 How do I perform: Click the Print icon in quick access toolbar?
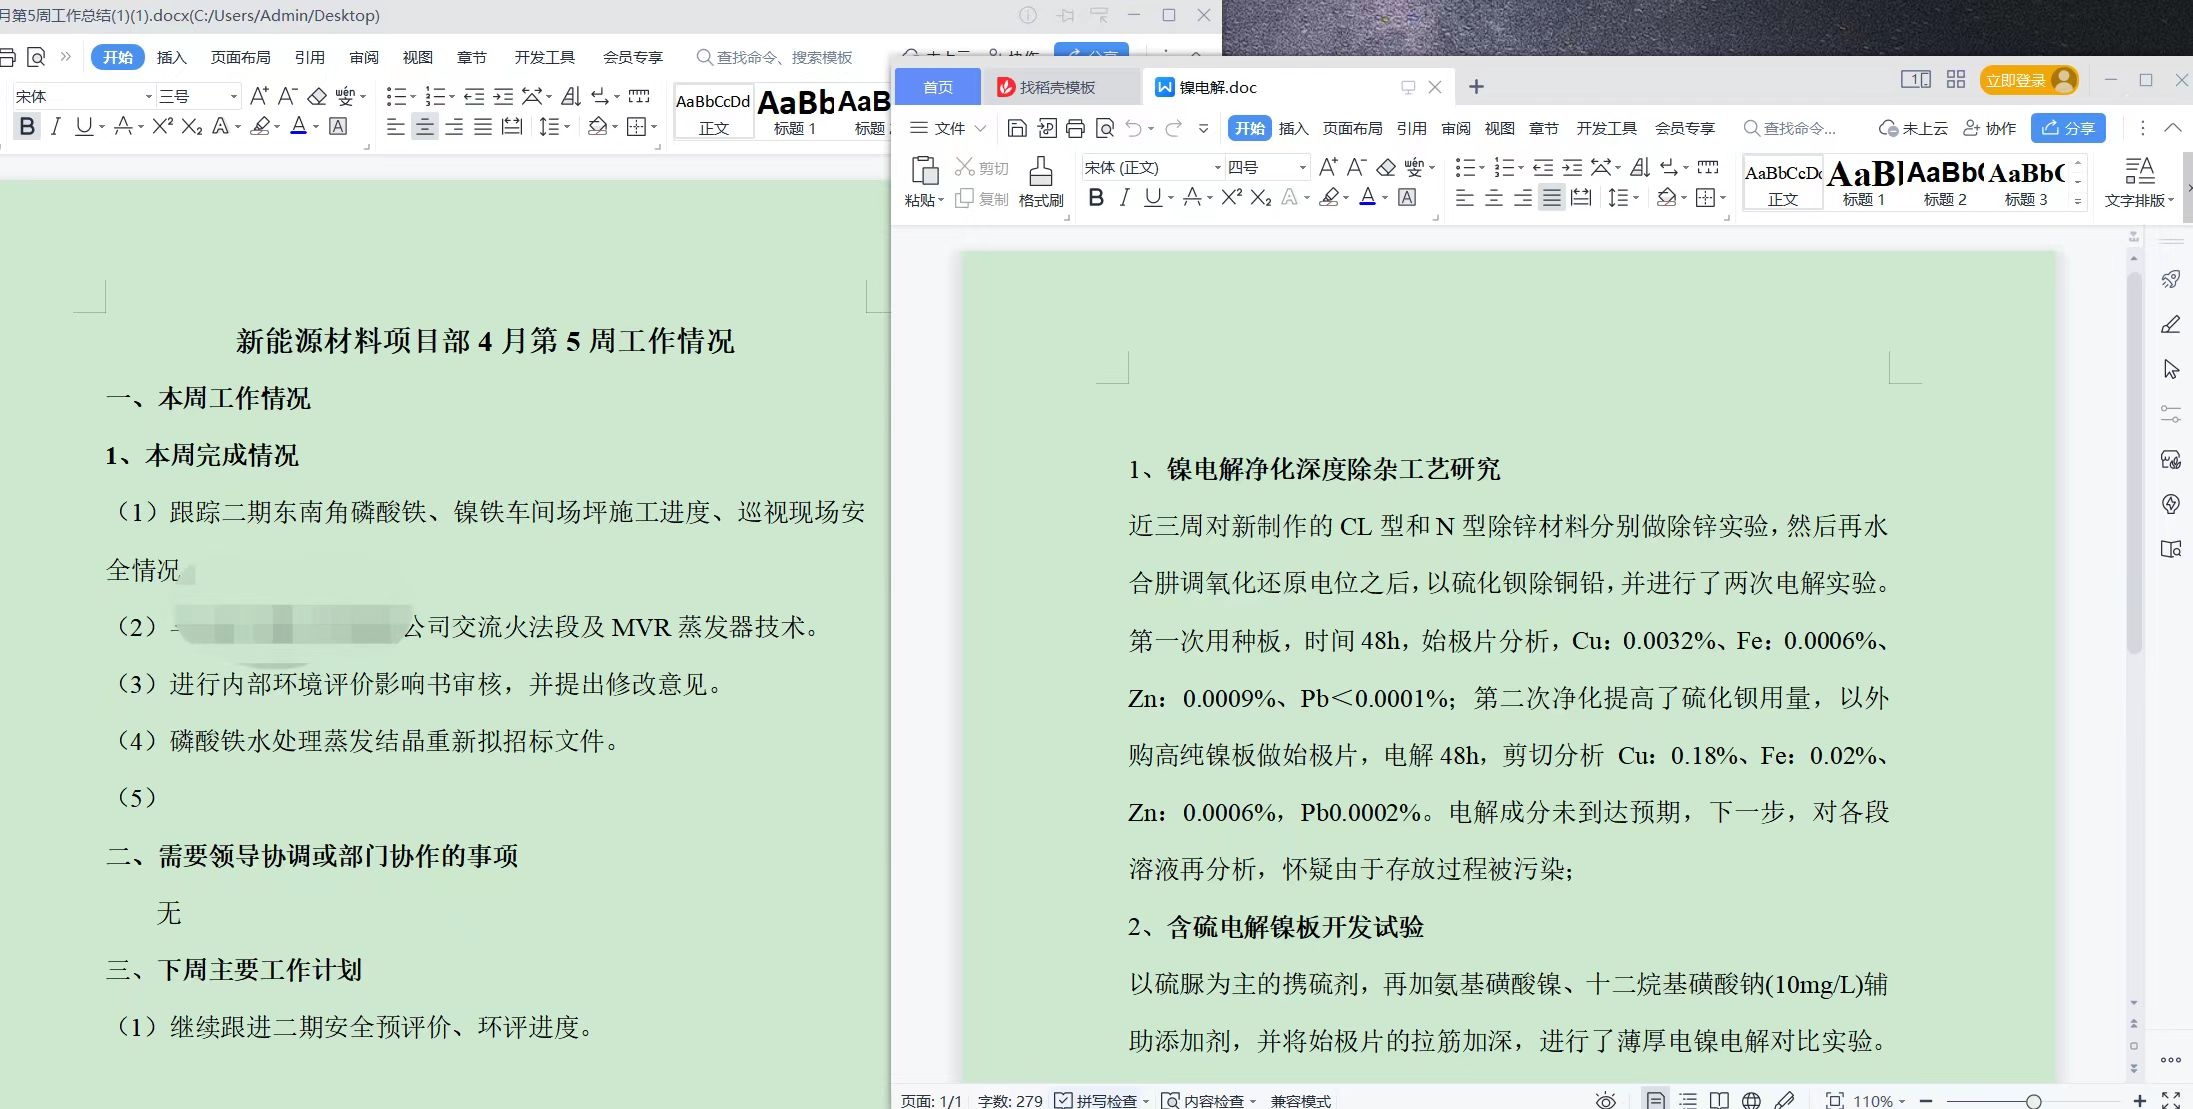coord(1075,128)
